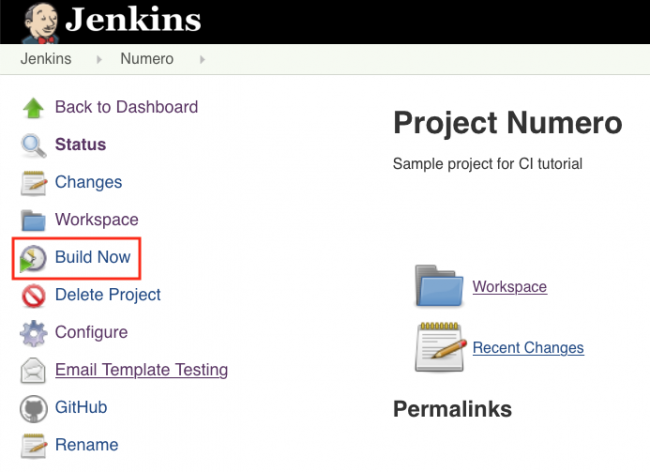Screen dimensions: 650x472
Task: Go to Jenkins breadcrumb item
Action: pos(45,59)
